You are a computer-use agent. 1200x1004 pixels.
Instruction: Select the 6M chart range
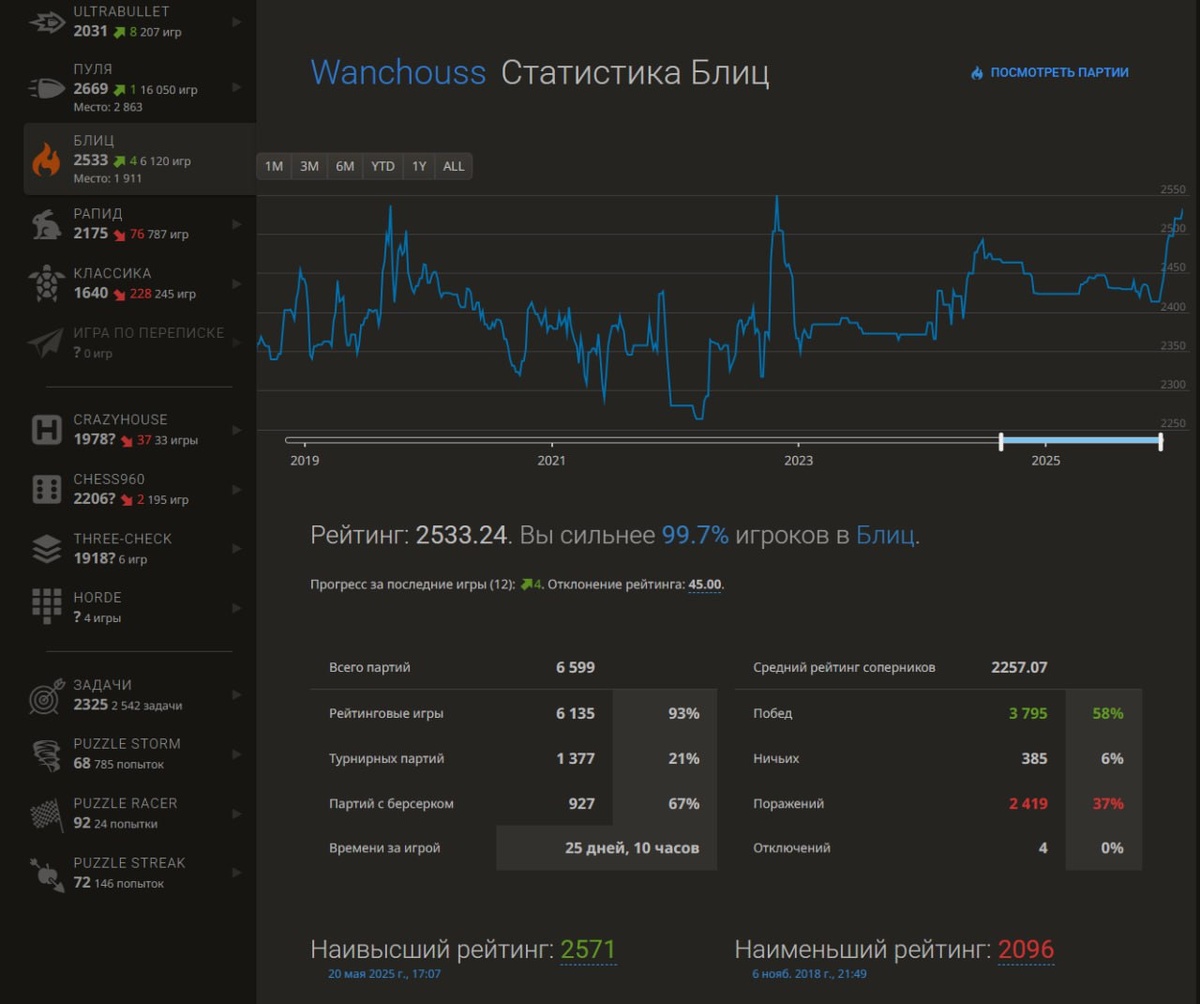coord(345,166)
